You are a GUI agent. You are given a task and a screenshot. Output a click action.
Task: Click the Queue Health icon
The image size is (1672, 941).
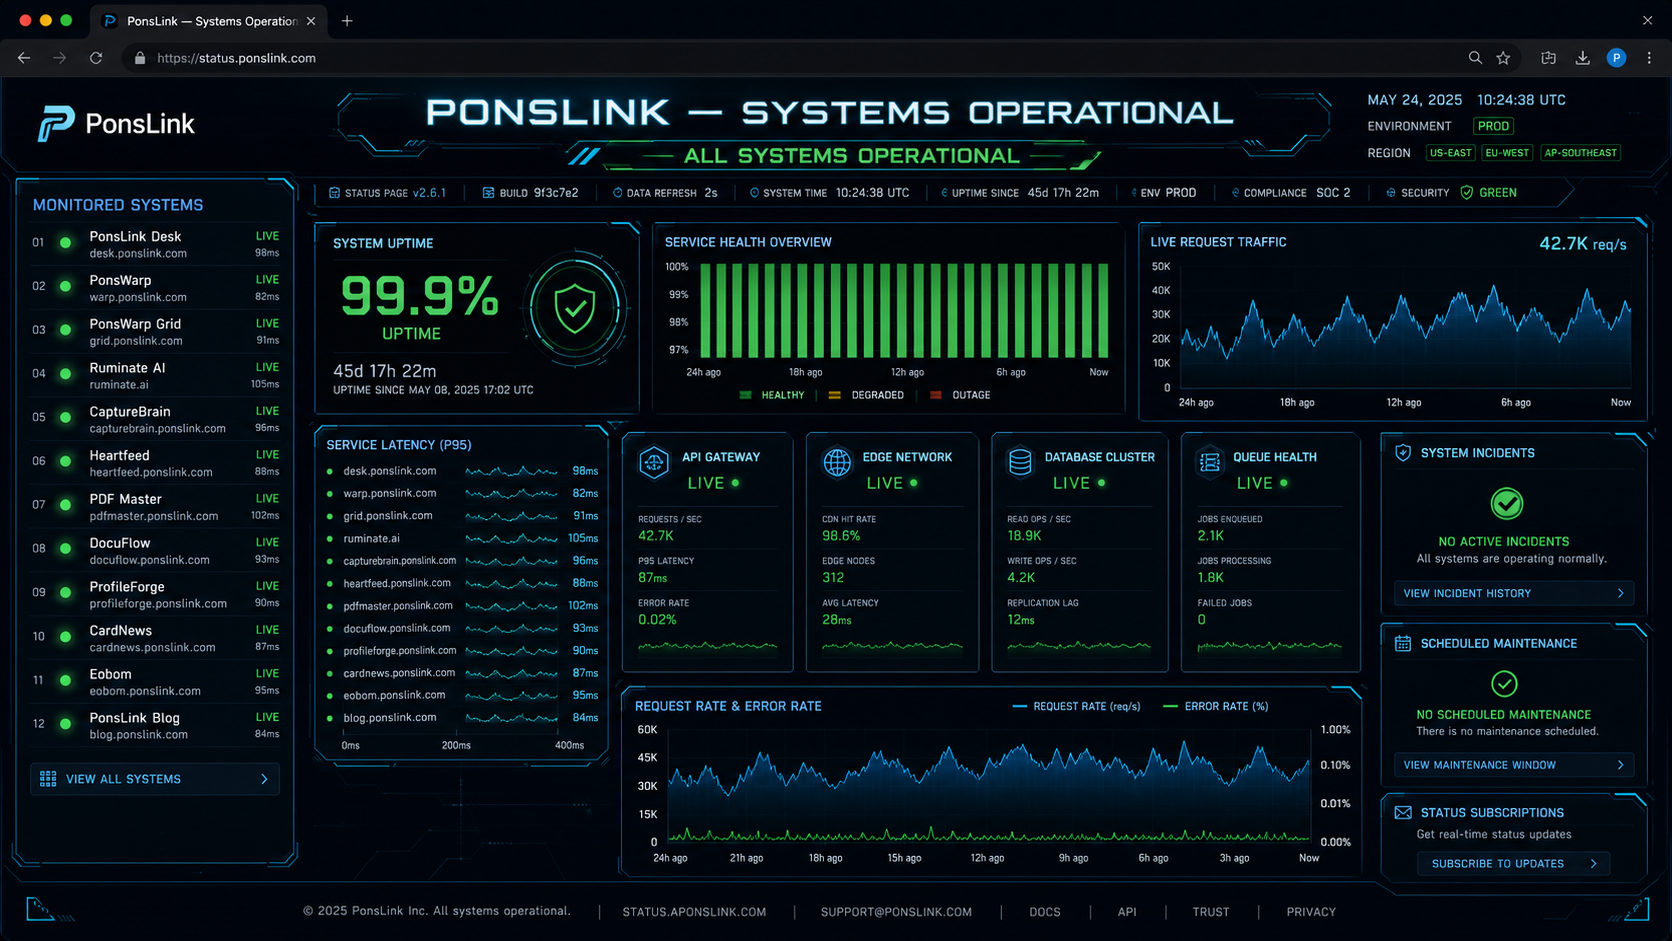point(1210,461)
